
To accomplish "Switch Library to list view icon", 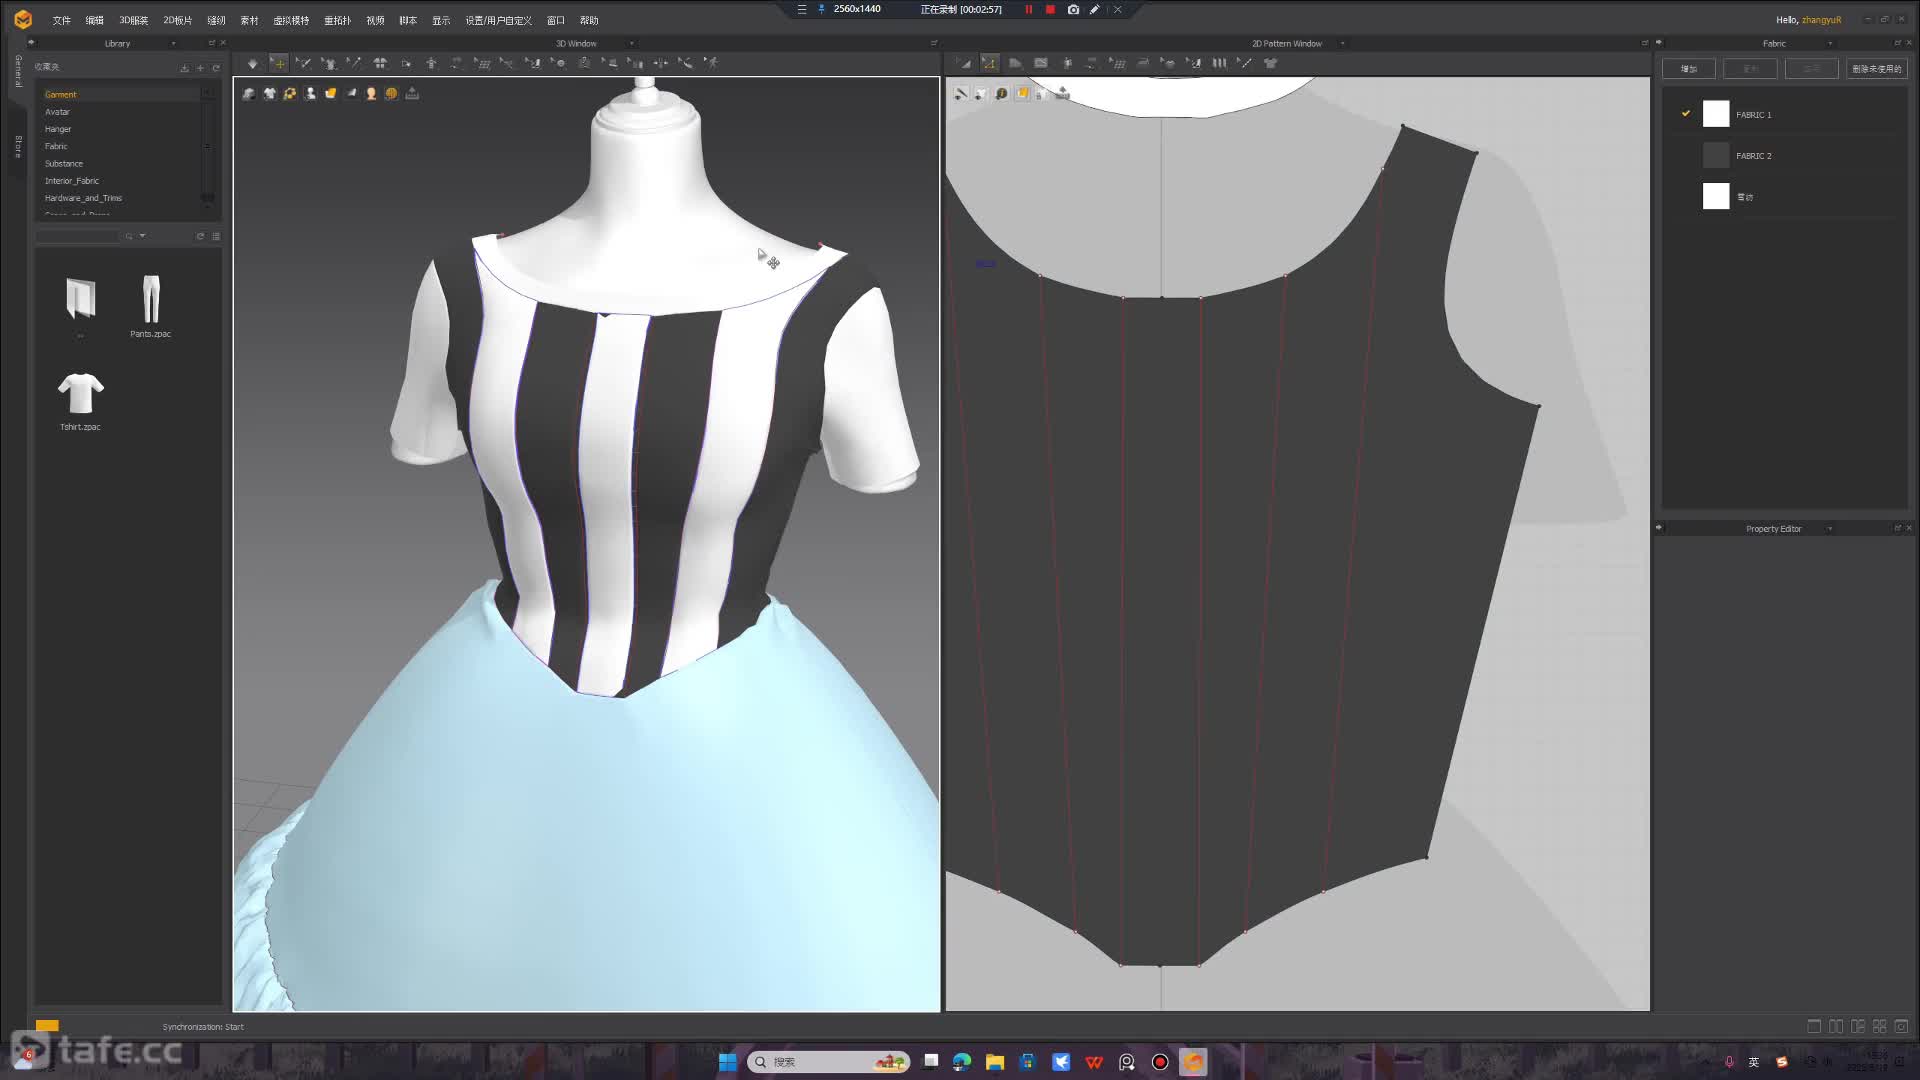I will (216, 236).
